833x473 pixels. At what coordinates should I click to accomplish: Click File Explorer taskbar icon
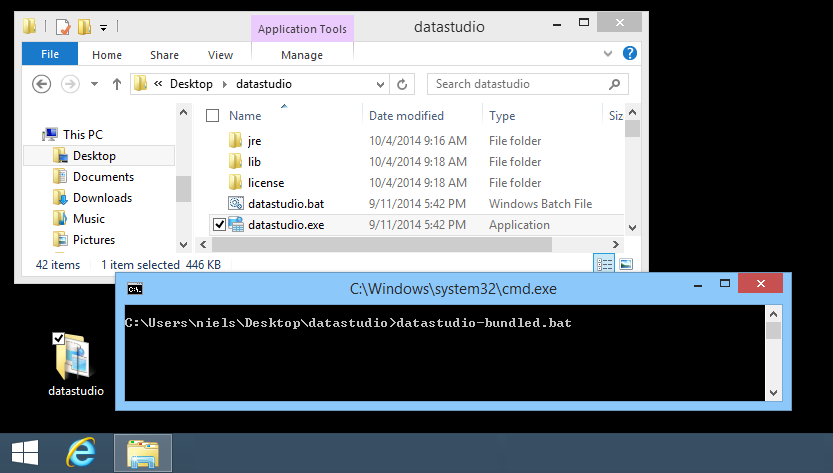click(x=143, y=453)
